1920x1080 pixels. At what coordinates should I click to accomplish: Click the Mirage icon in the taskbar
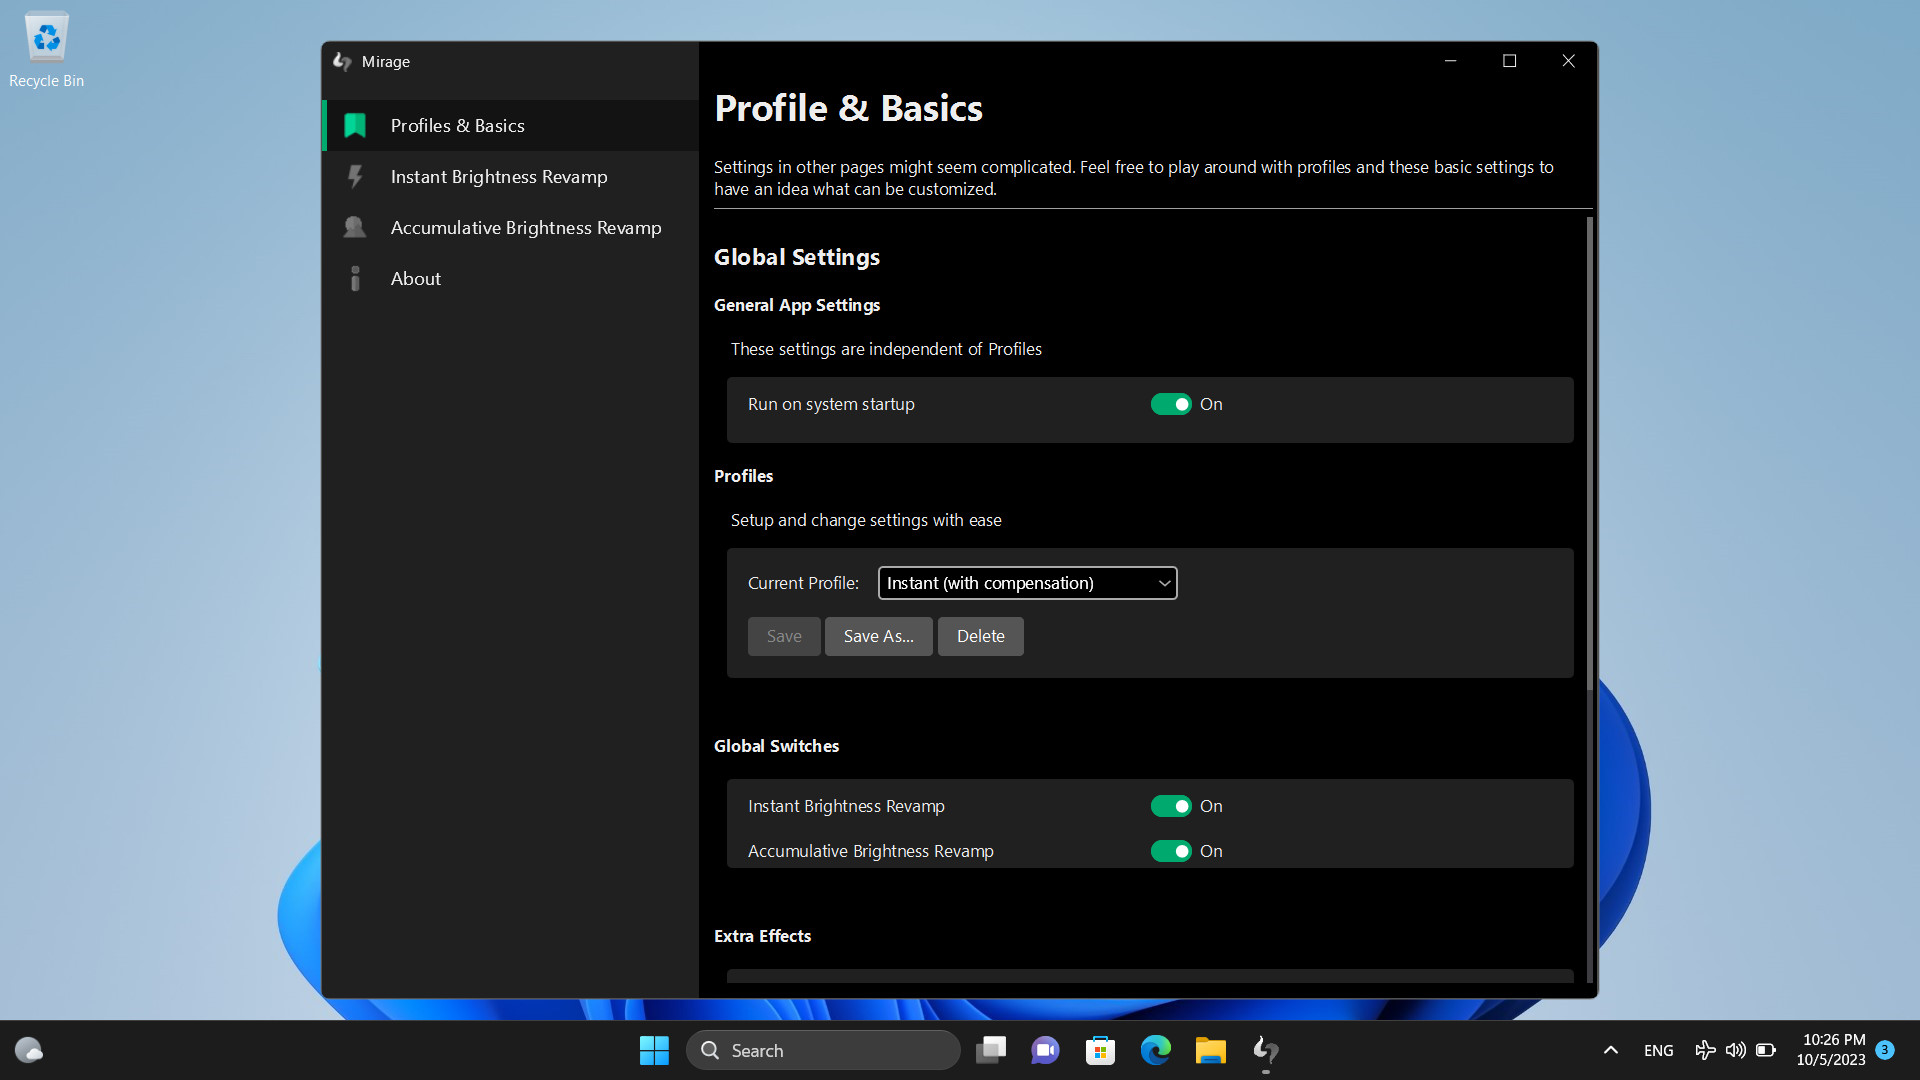pos(1265,1050)
